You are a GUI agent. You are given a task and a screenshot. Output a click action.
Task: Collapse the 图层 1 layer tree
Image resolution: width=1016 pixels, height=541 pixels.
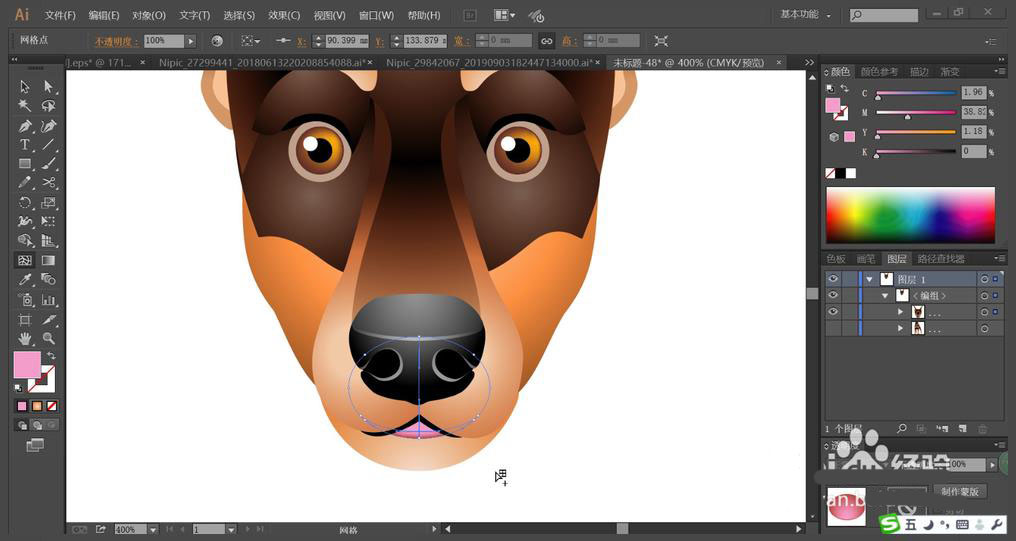coord(870,279)
